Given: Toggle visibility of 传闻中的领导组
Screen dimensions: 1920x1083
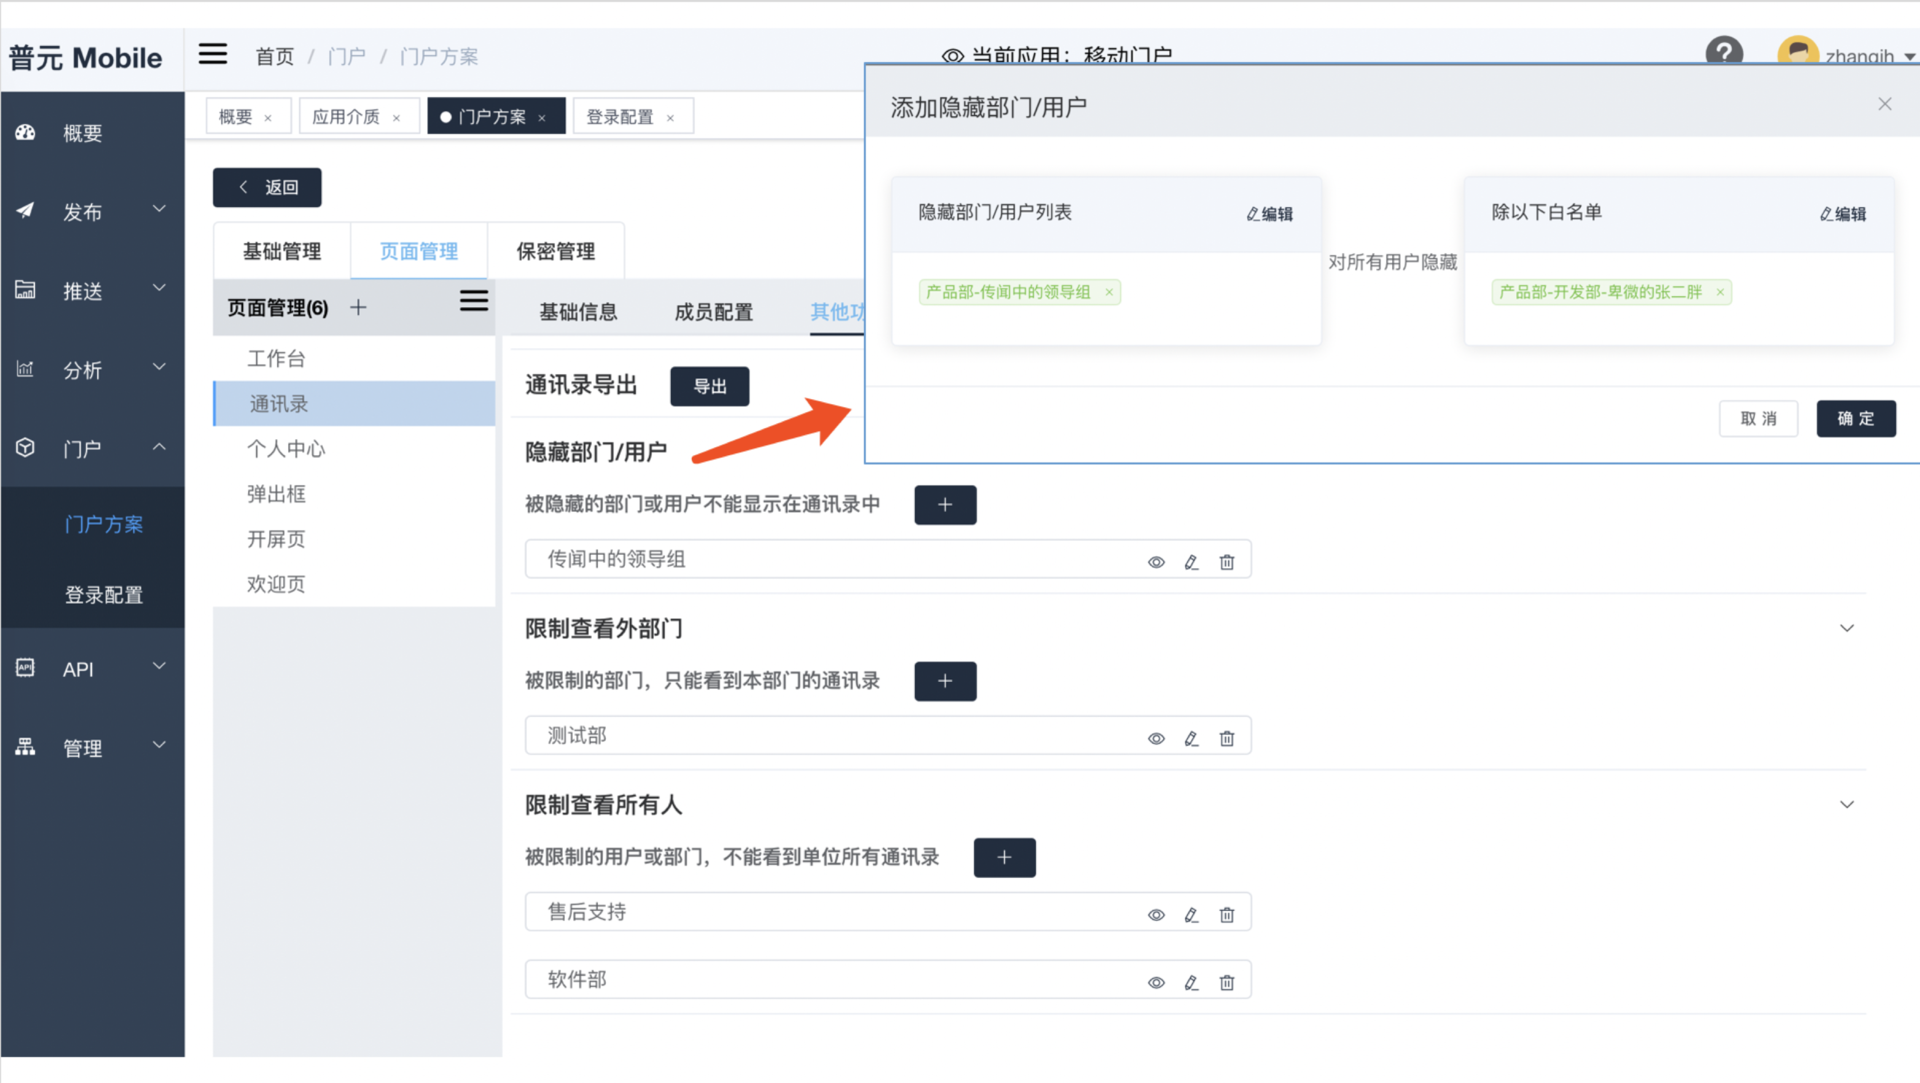Looking at the screenshot, I should coord(1156,562).
